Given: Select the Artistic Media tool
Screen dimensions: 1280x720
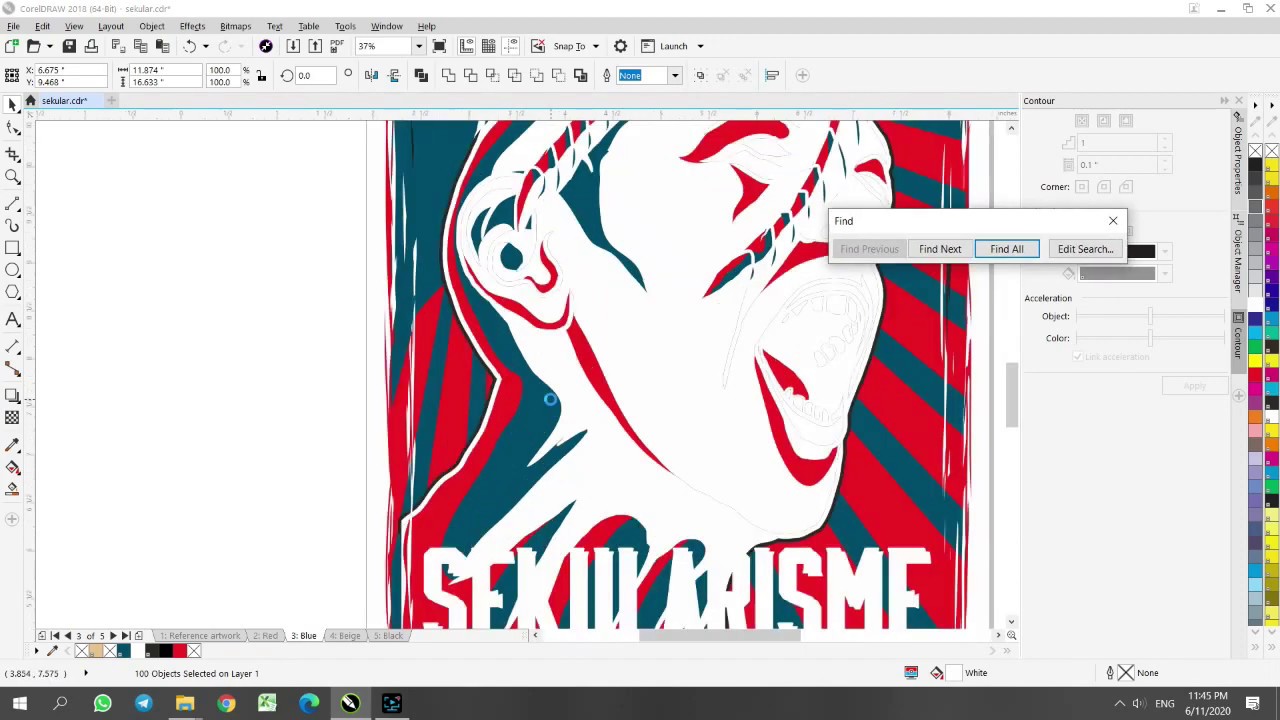Looking at the screenshot, I should pyautogui.click(x=12, y=226).
